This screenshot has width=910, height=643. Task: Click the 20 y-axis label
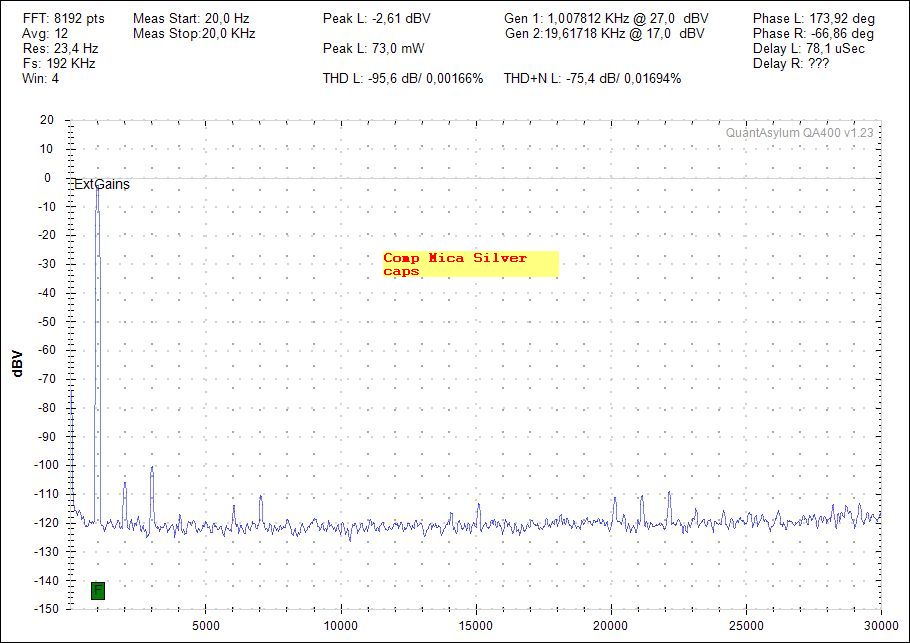point(47,120)
